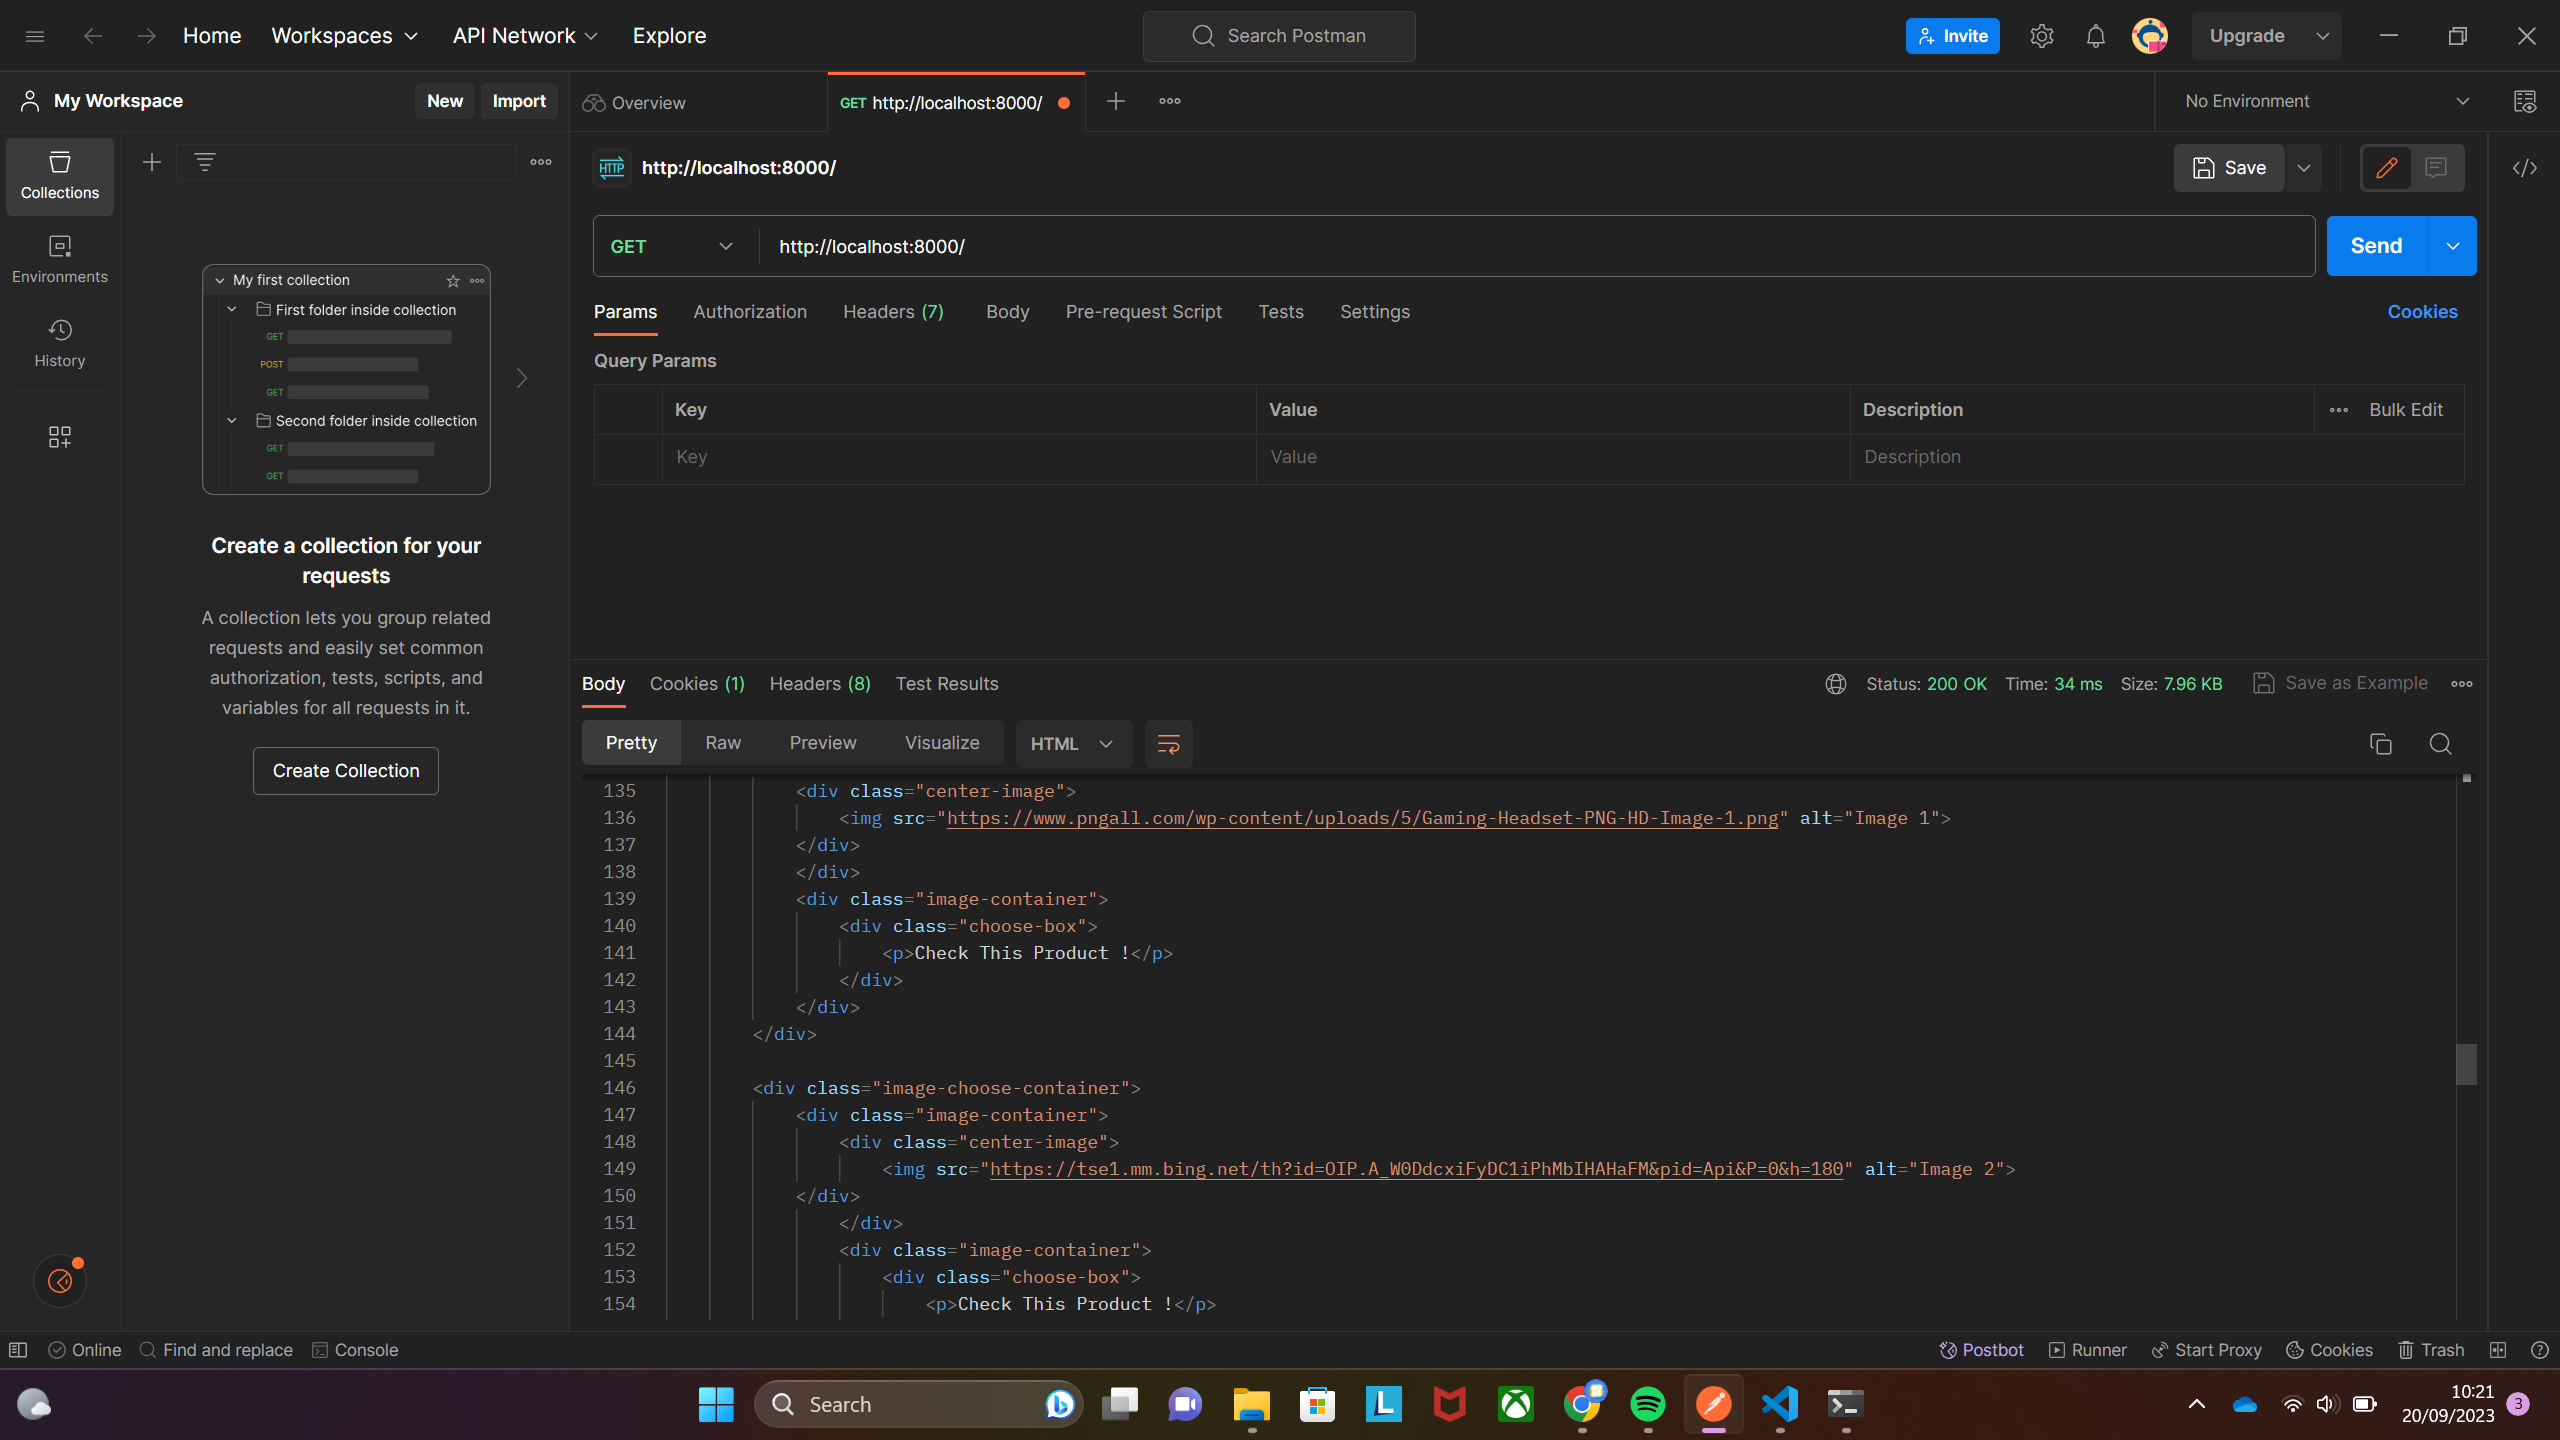Search within the response body
This screenshot has height=1440, width=2560.
[2440, 744]
